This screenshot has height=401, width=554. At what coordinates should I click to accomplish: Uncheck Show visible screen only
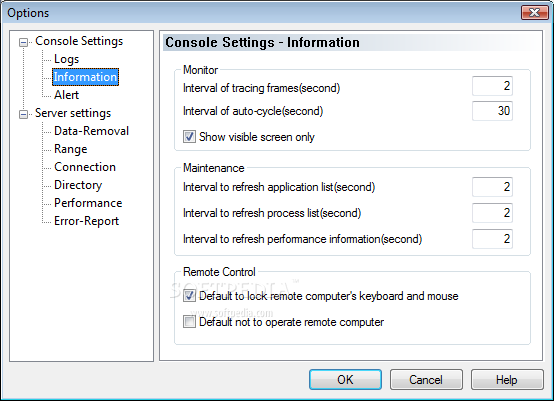189,137
